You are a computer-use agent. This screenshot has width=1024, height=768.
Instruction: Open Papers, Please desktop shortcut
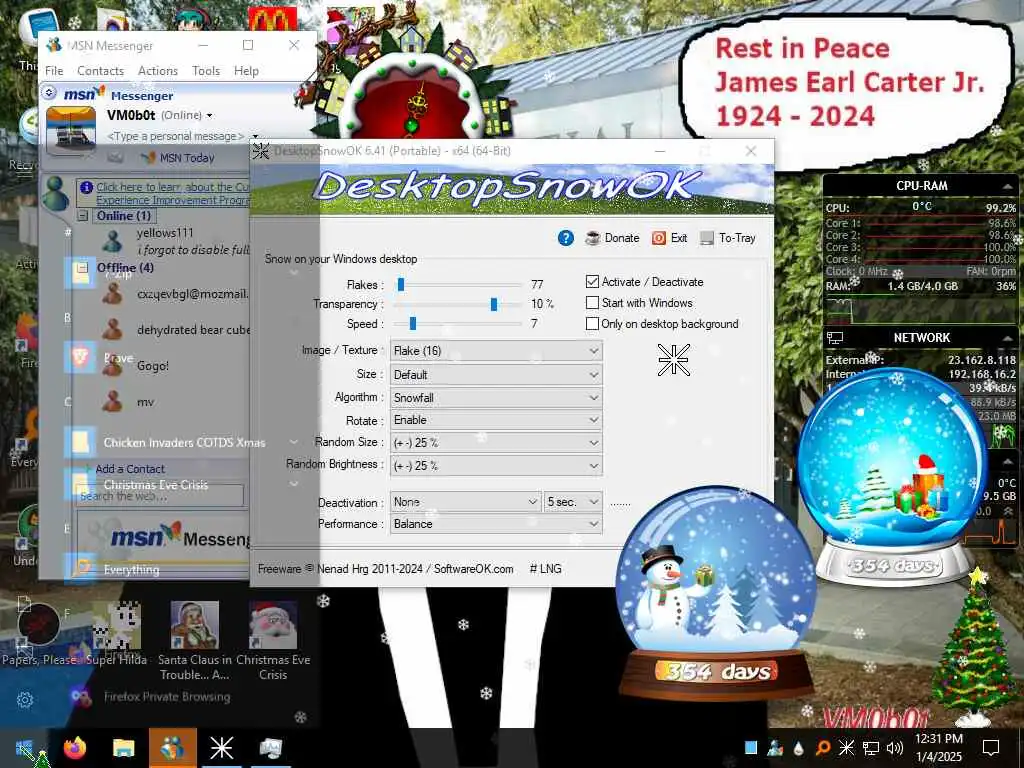pyautogui.click(x=39, y=632)
